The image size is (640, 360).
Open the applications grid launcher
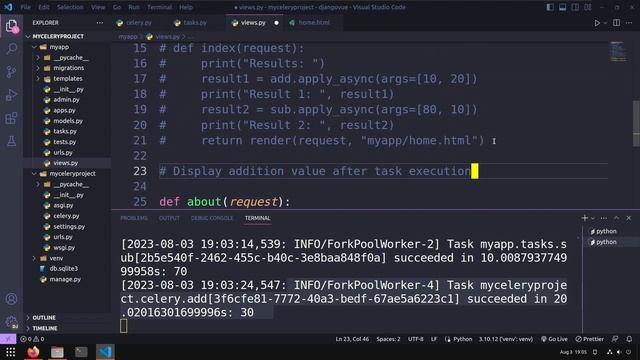click(10, 352)
